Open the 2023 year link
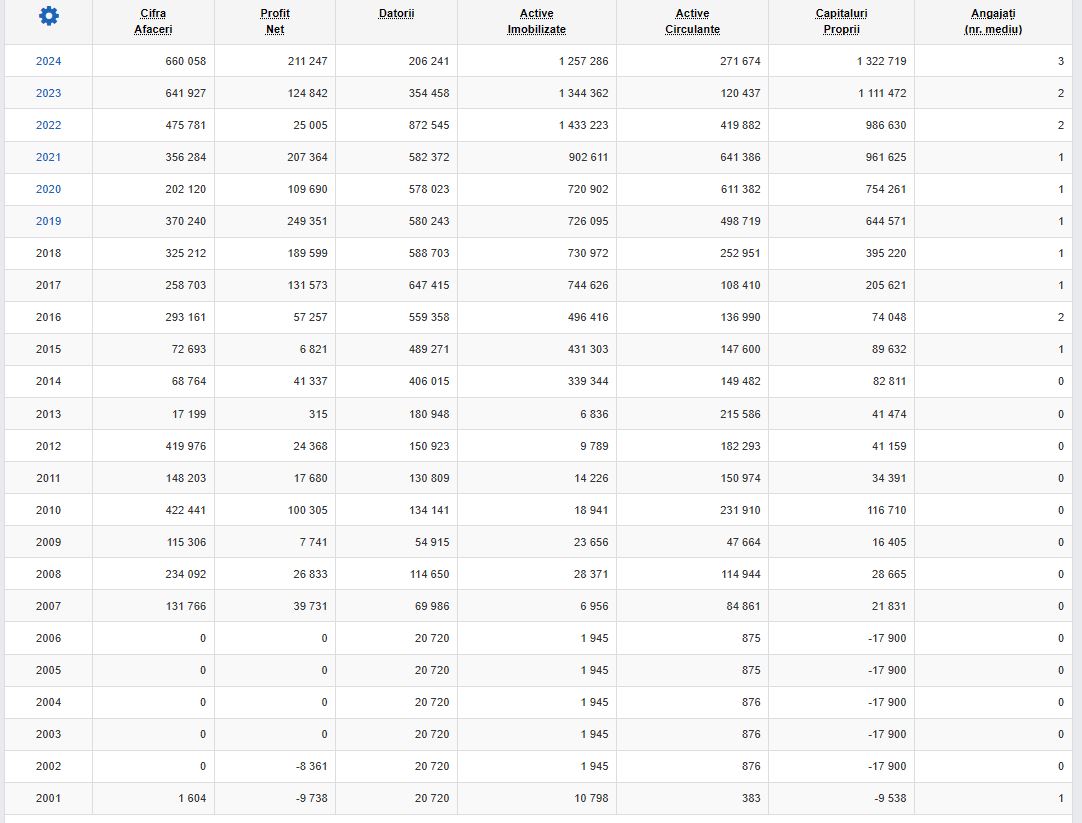 [x=48, y=93]
